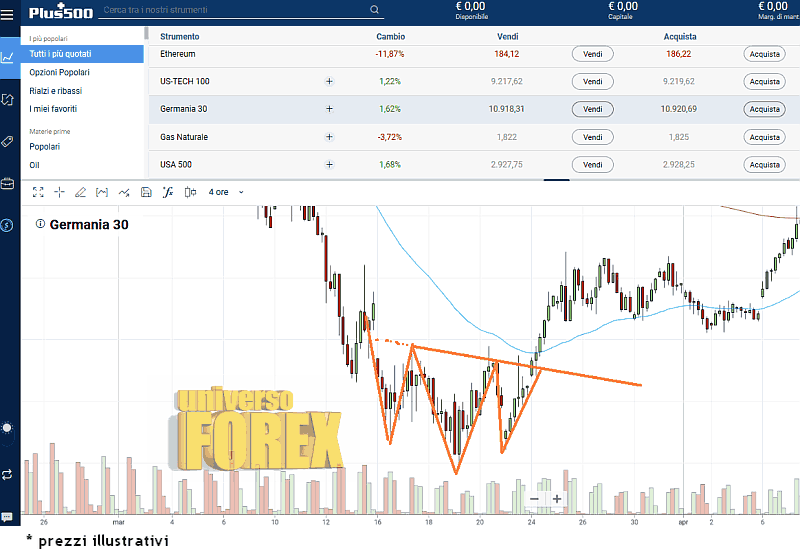Viewport: 800px width, 550px height.
Task: Zoom out chart with minus button
Action: [534, 498]
